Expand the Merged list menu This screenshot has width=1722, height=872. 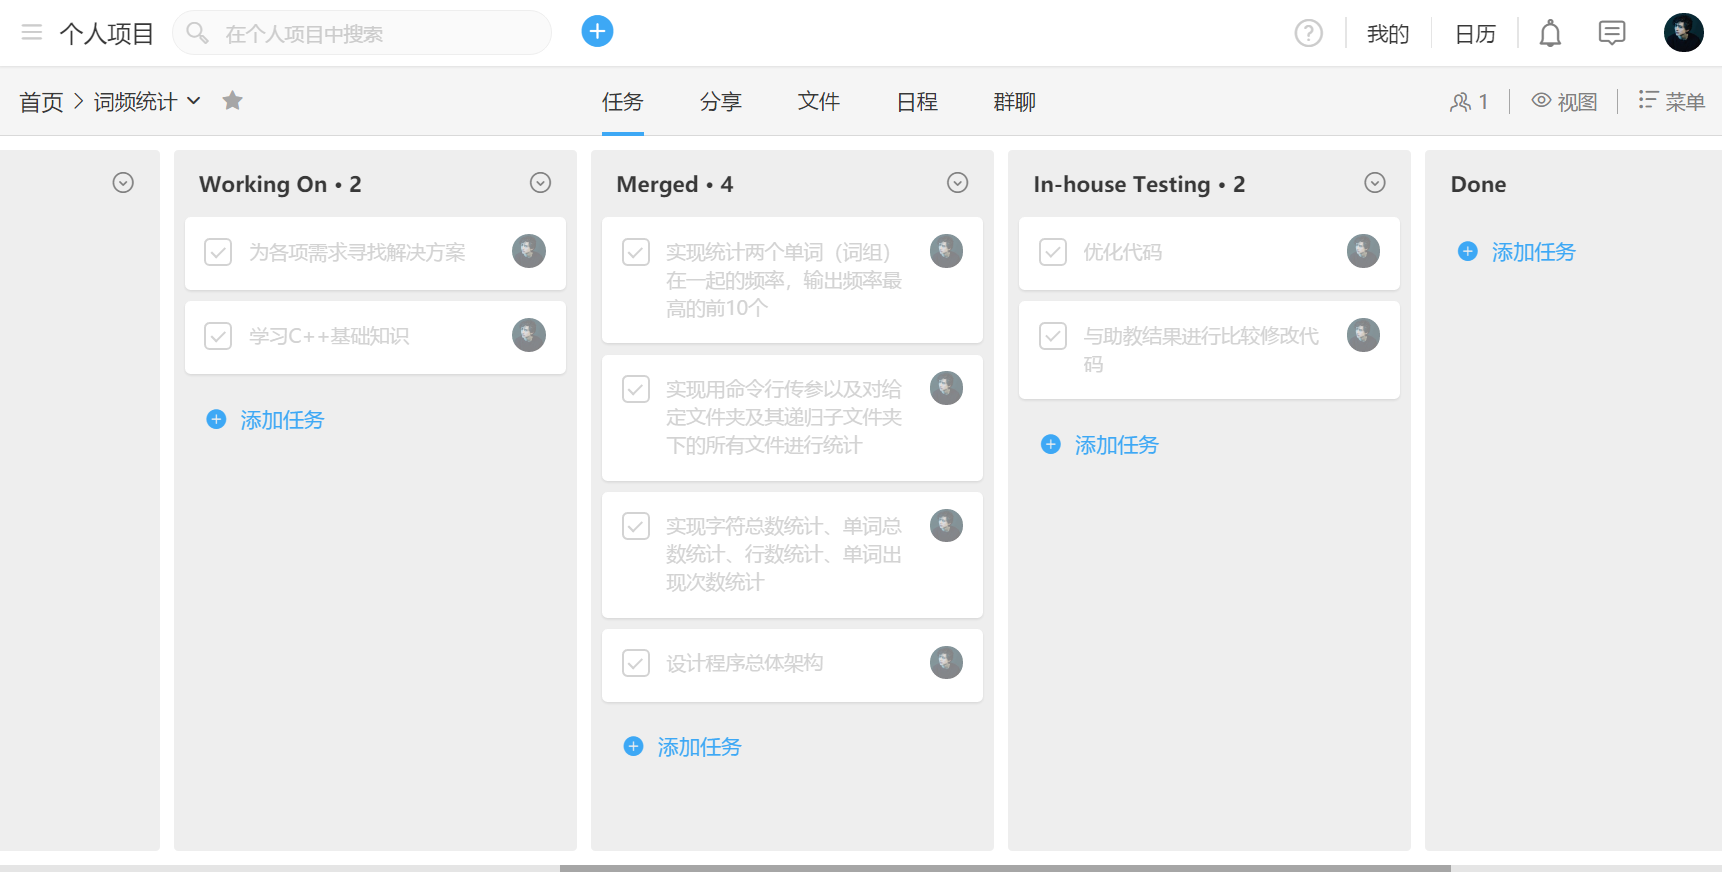pos(957,182)
